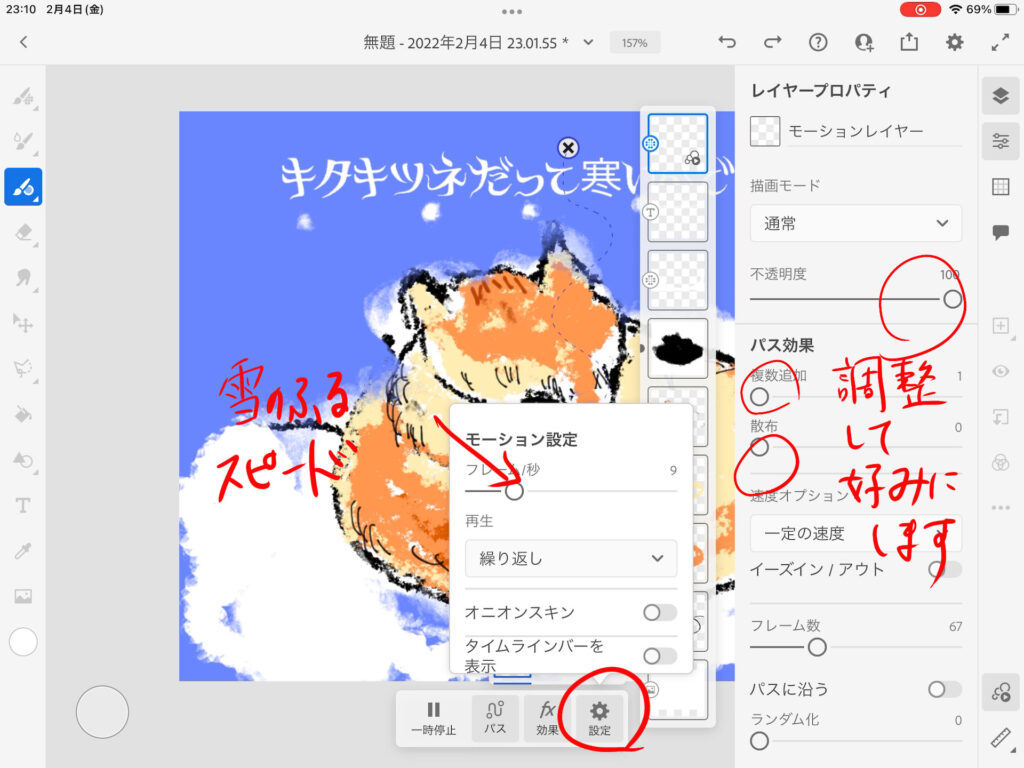Image resolution: width=1024 pixels, height=768 pixels.
Task: Turn on パスに沿う toggle
Action: [x=944, y=689]
